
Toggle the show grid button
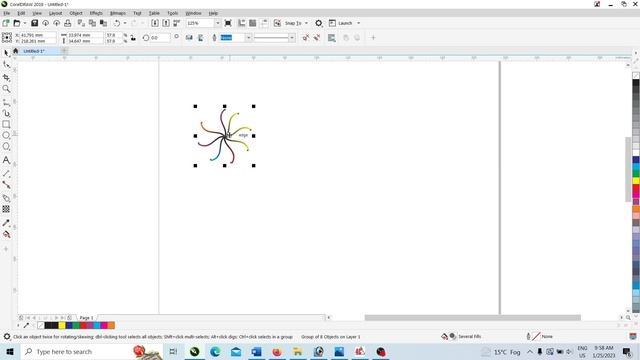(253, 23)
